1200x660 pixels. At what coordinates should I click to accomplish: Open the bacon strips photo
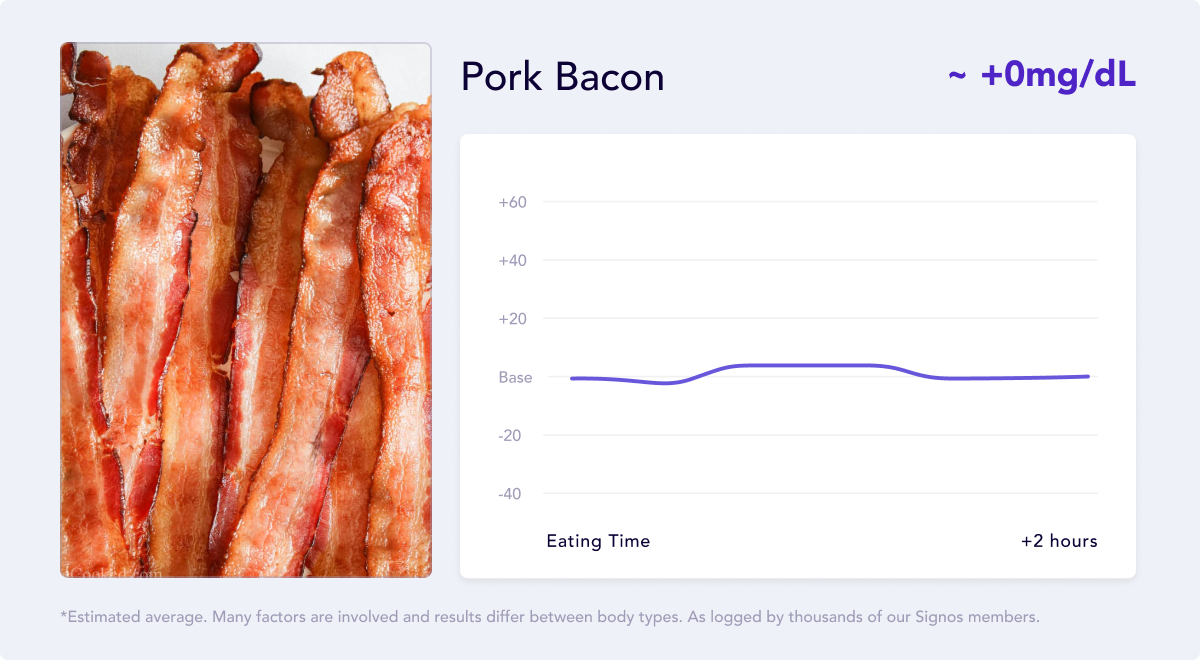pos(246,310)
